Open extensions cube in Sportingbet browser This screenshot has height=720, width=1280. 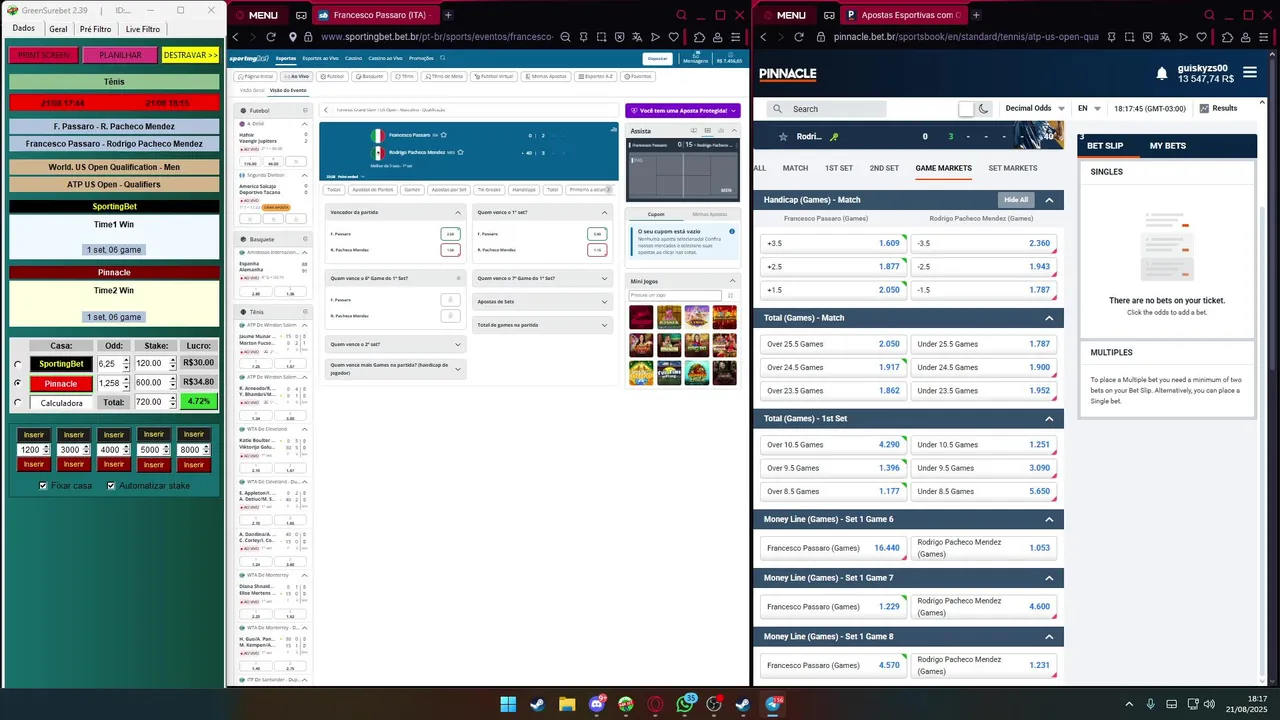698,37
